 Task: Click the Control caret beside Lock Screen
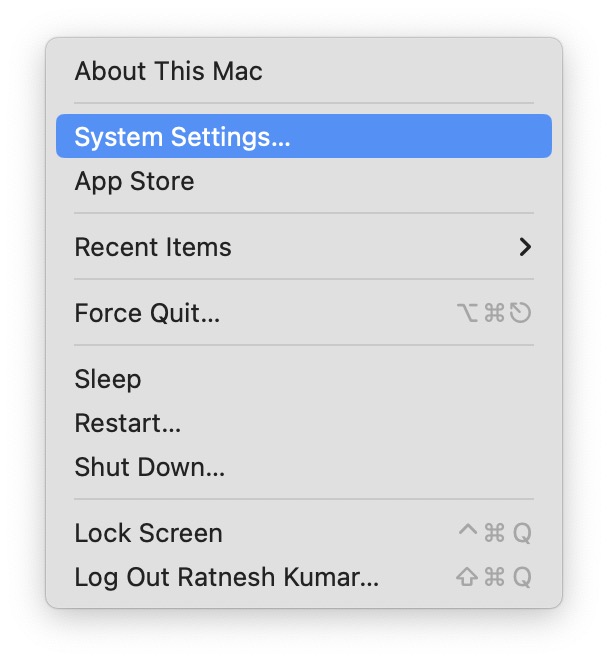tap(467, 531)
